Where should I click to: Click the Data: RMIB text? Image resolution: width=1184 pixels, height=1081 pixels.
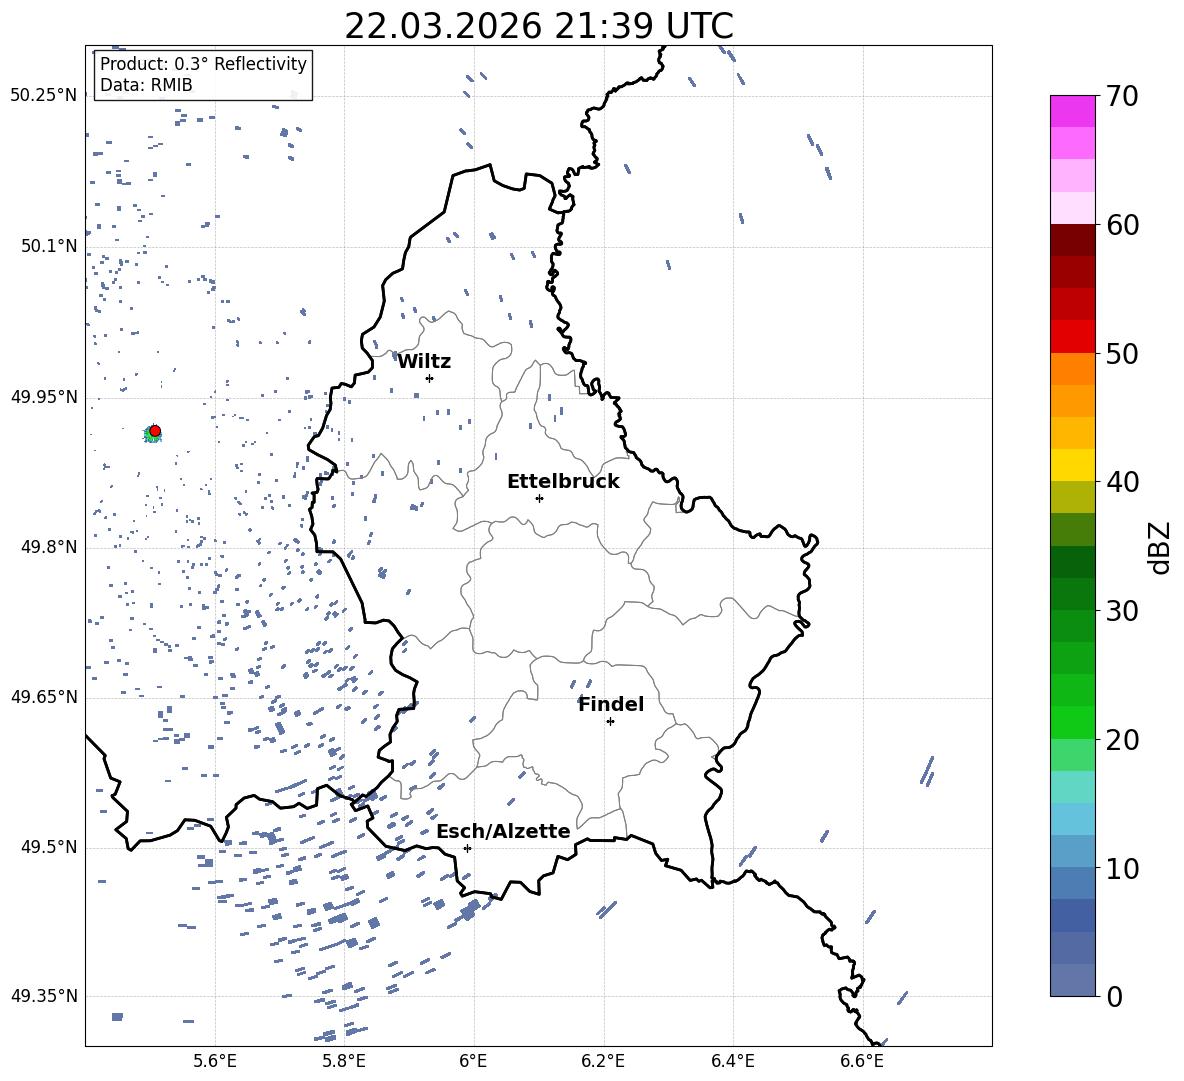pyautogui.click(x=146, y=85)
